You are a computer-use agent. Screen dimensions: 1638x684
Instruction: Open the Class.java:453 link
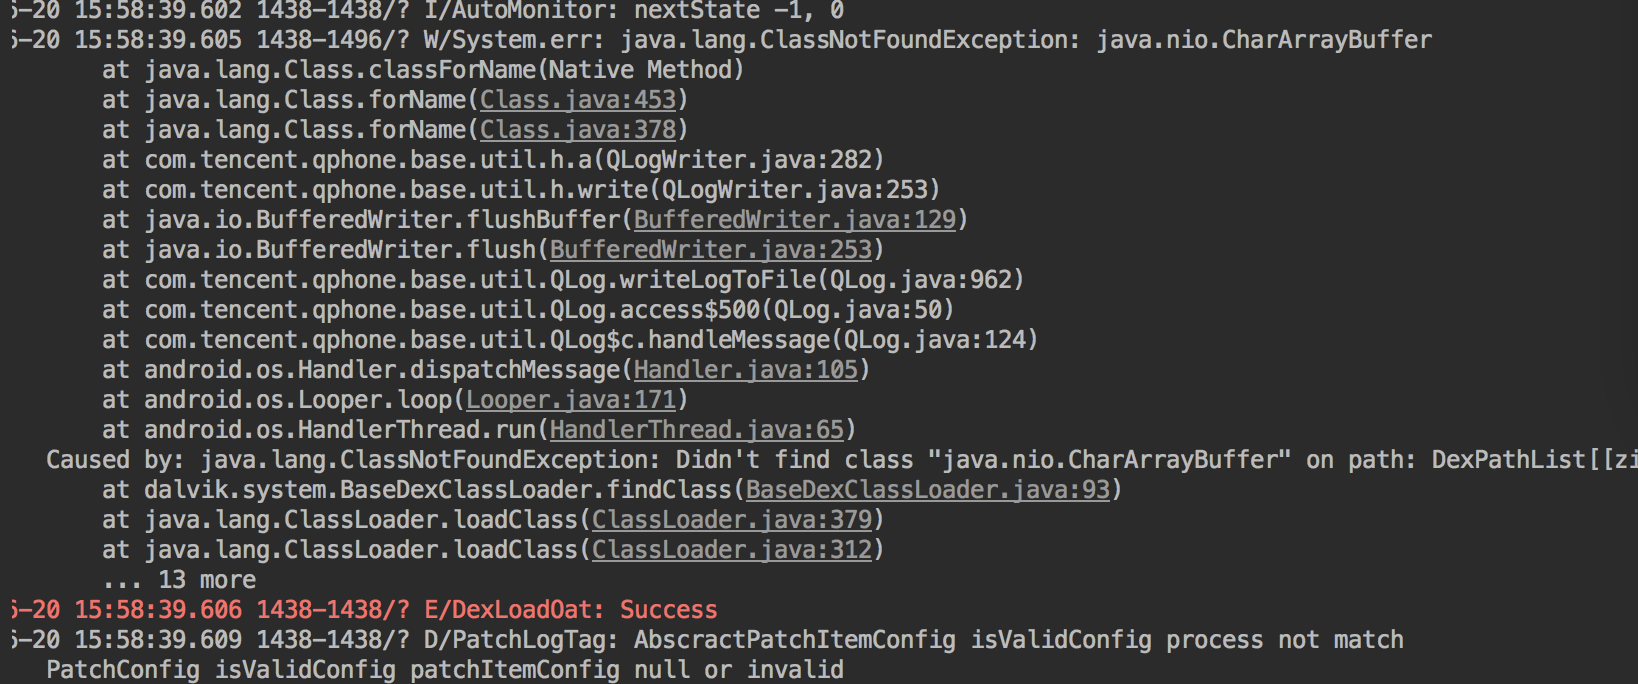578,100
